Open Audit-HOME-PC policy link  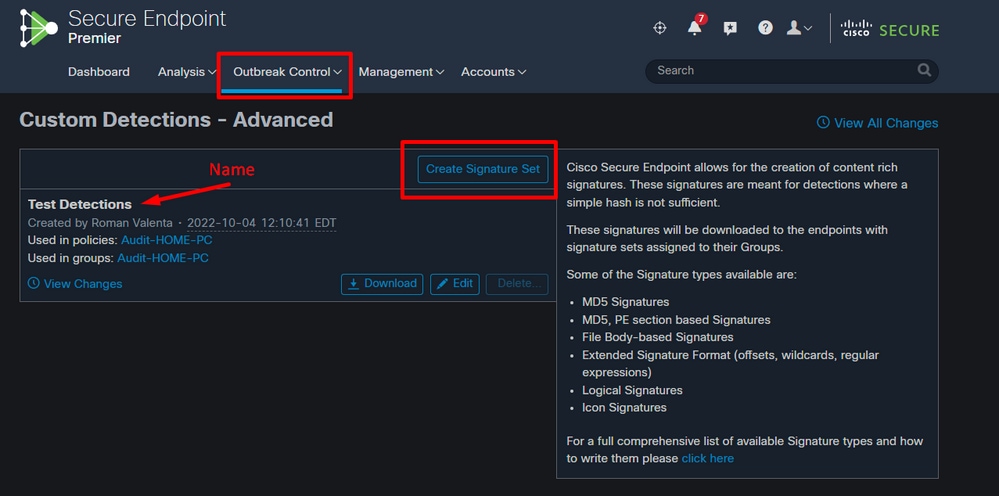point(167,241)
